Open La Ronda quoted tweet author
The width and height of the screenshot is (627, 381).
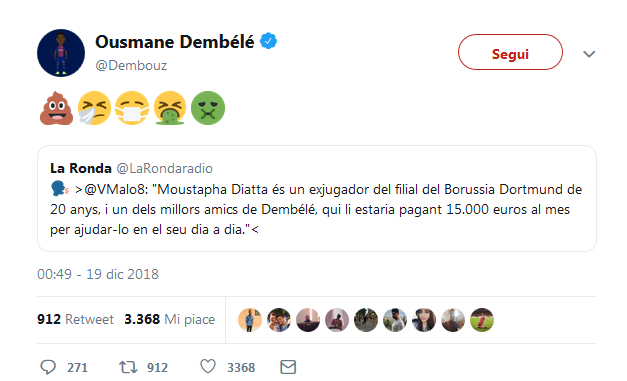81,168
